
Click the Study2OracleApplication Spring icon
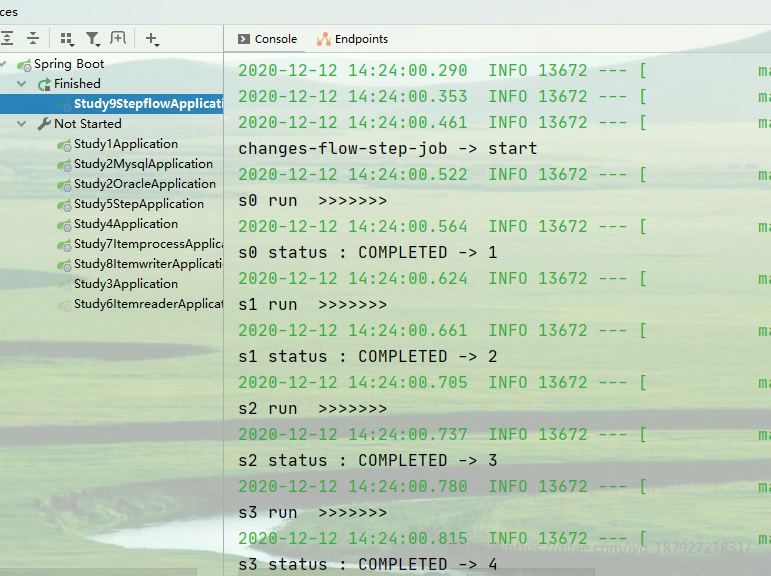(x=64, y=184)
